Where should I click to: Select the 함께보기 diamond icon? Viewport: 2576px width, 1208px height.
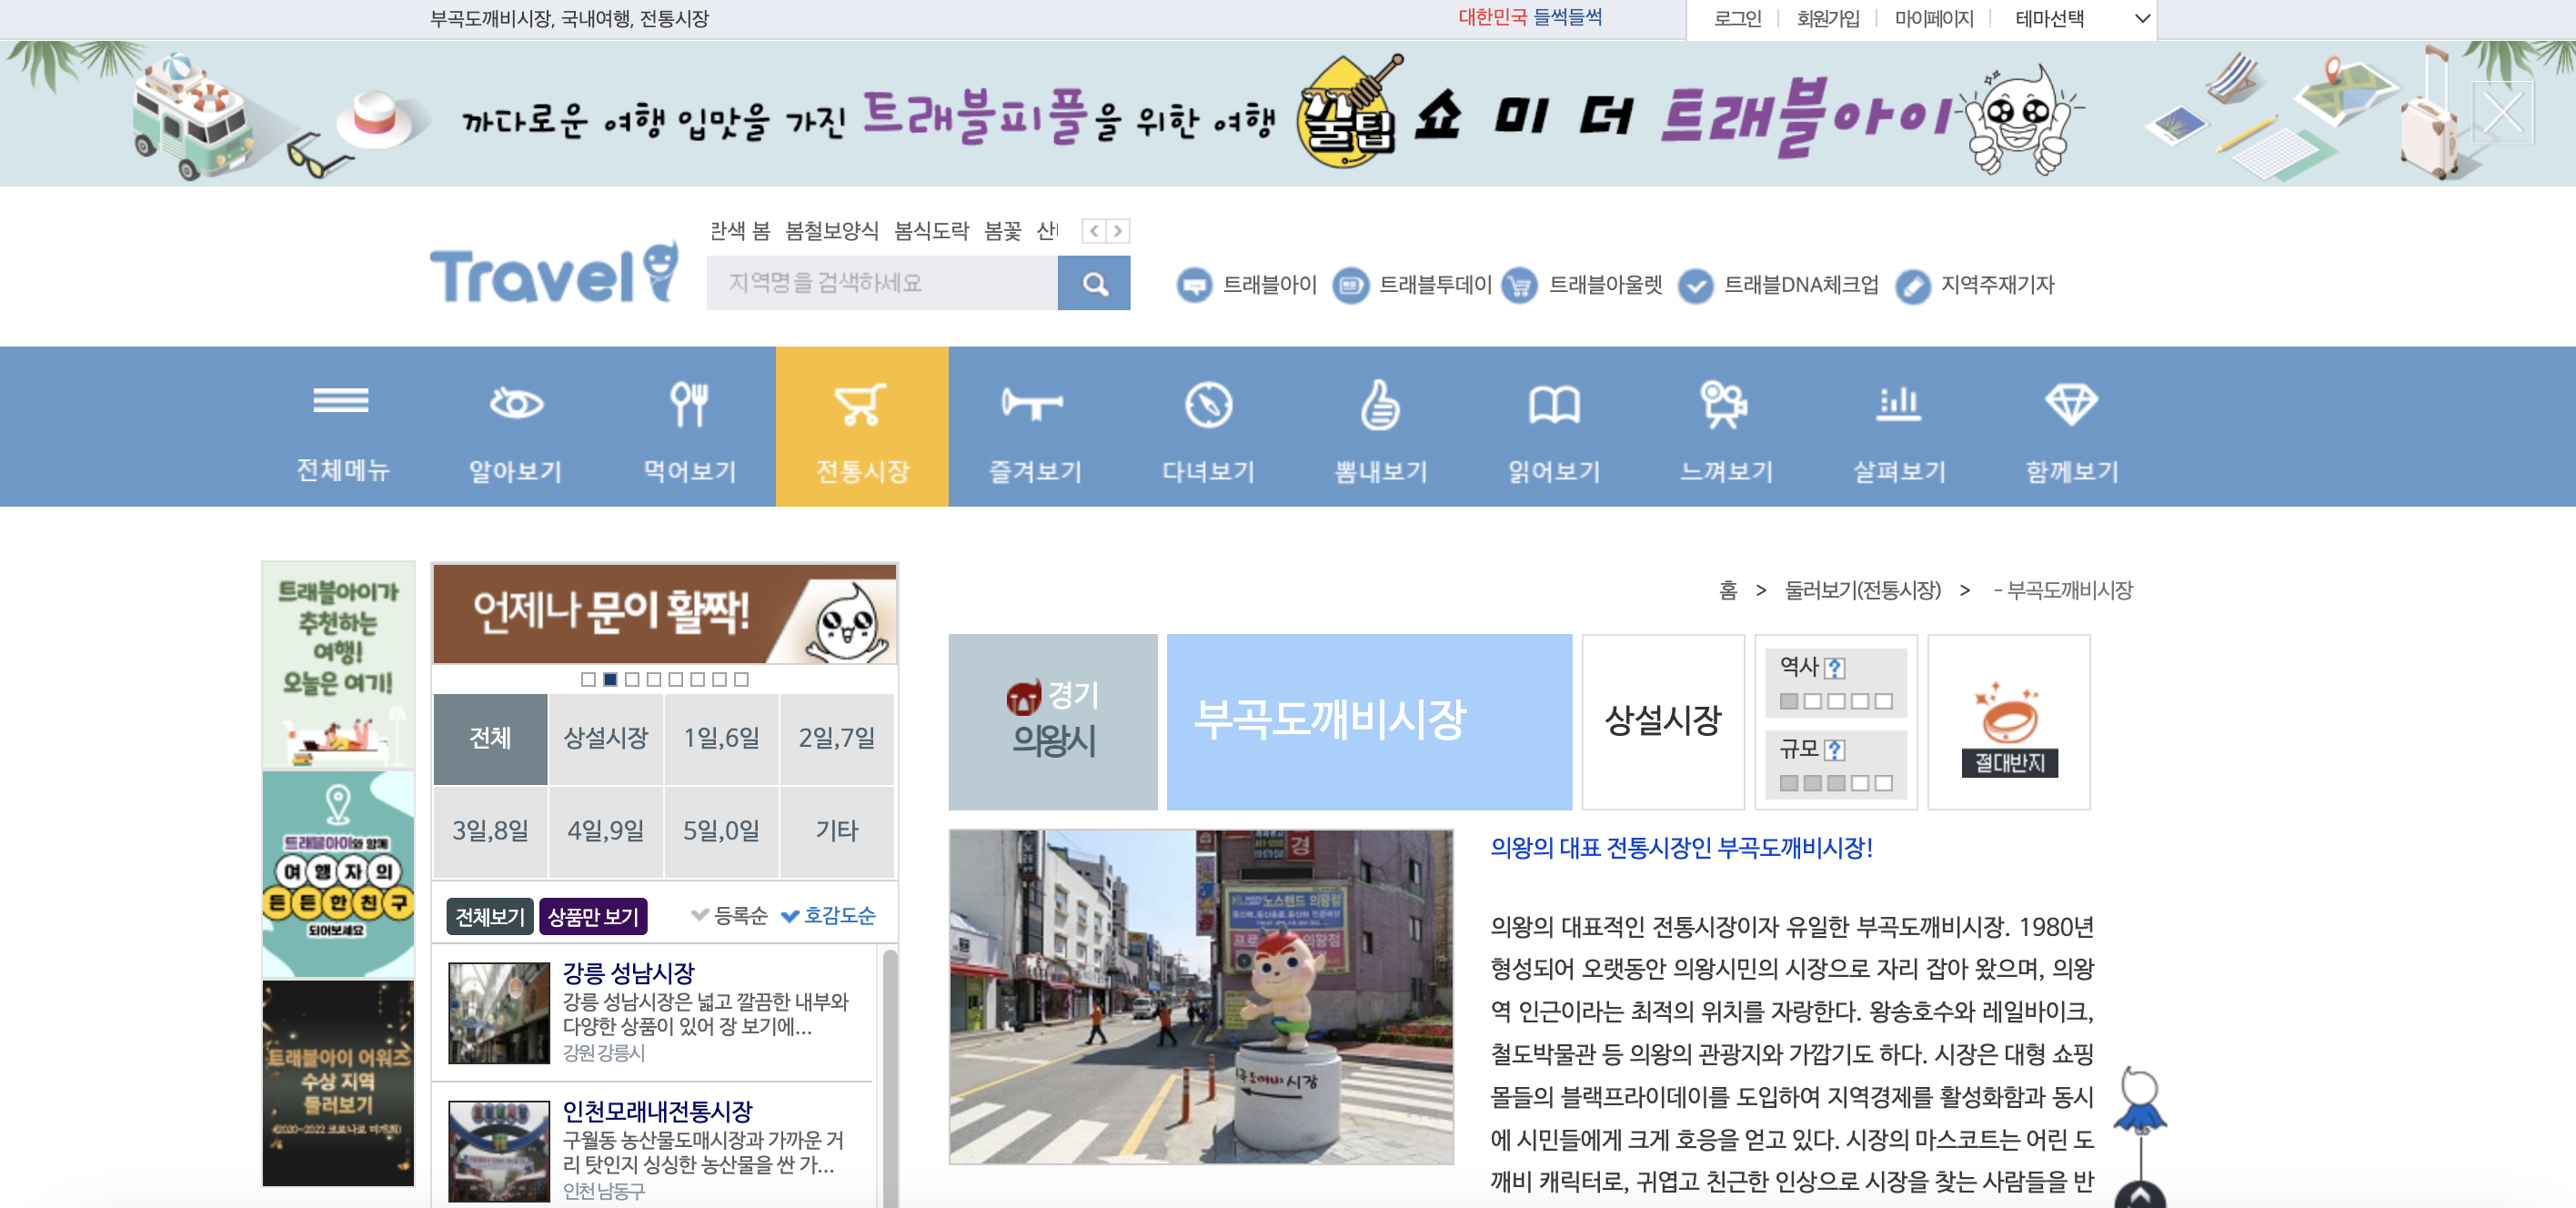click(x=2070, y=404)
